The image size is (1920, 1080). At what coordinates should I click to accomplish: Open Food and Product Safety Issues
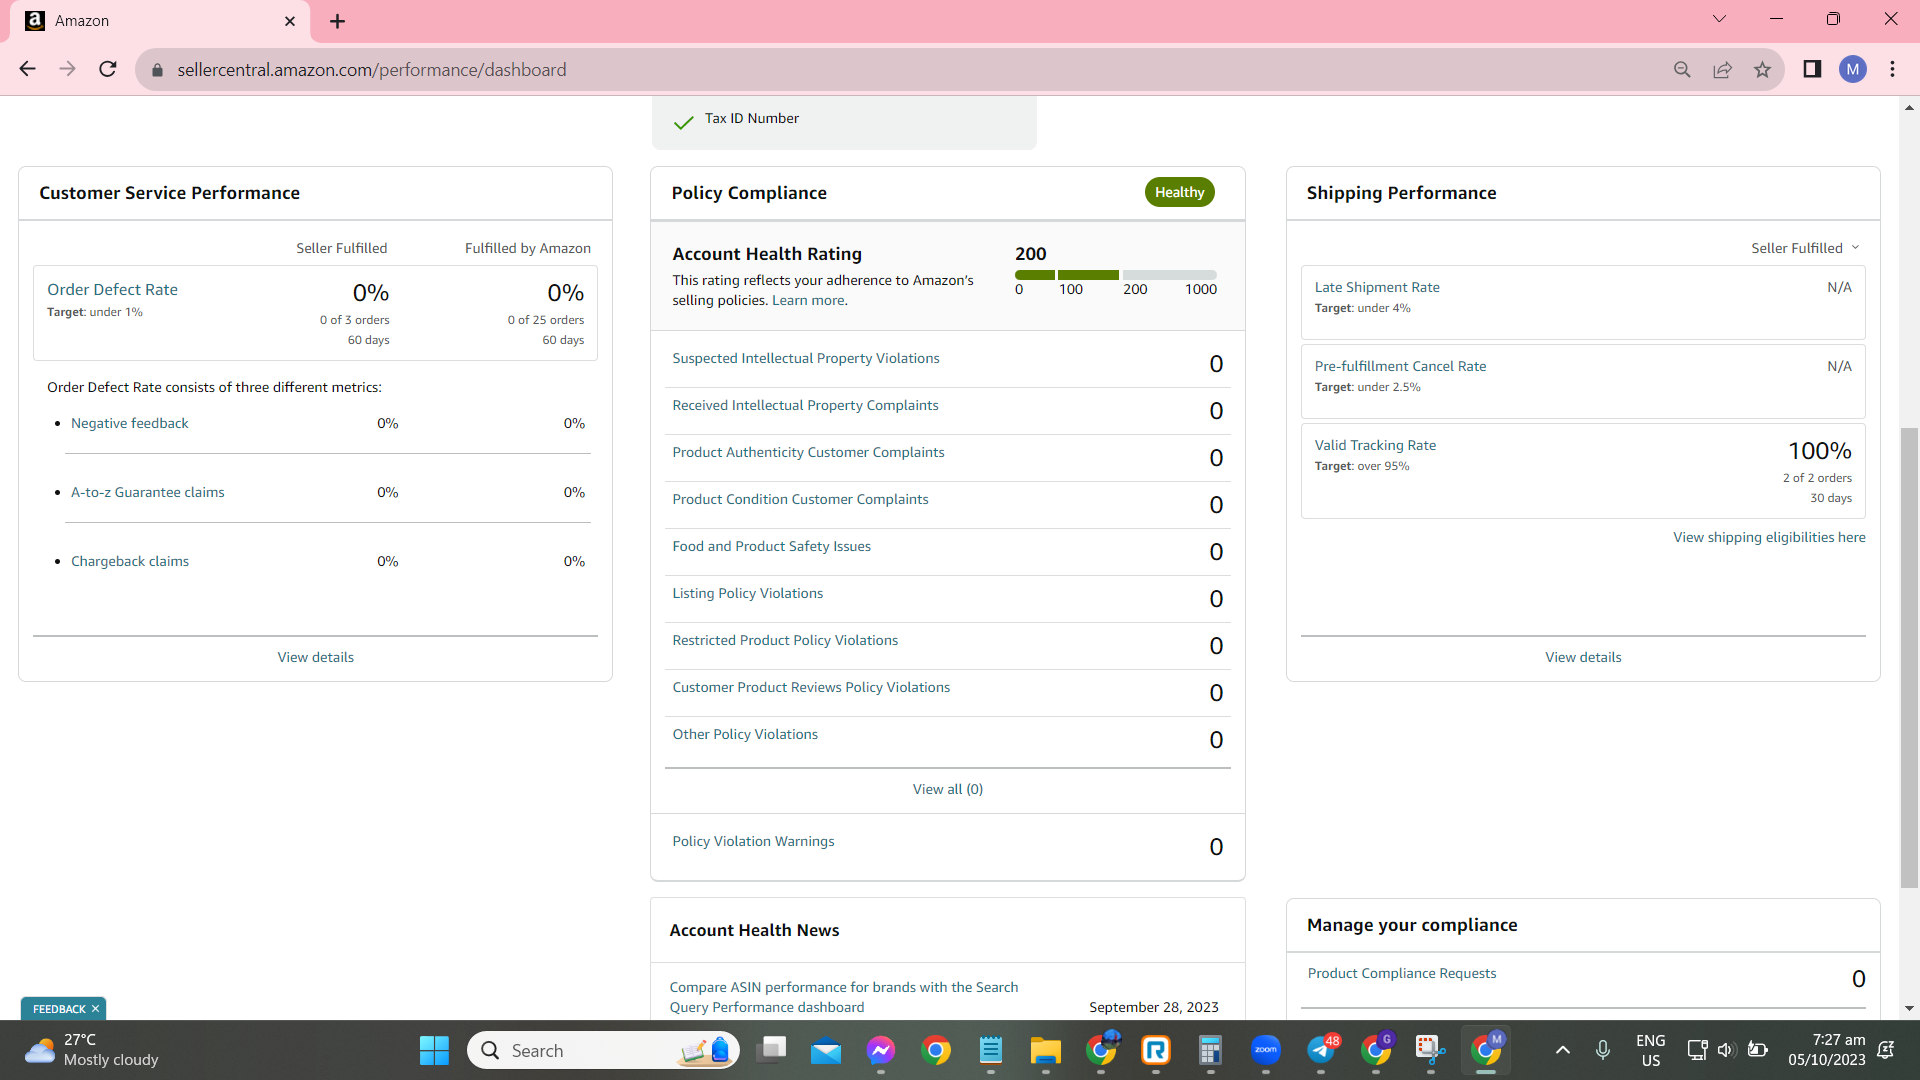[771, 546]
